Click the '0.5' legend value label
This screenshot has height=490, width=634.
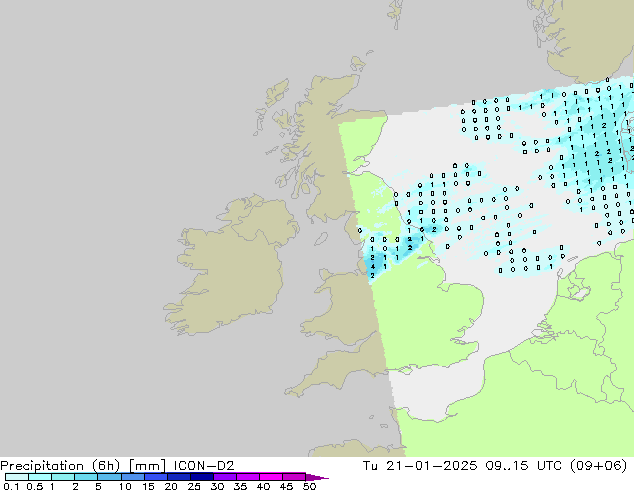coord(34,486)
